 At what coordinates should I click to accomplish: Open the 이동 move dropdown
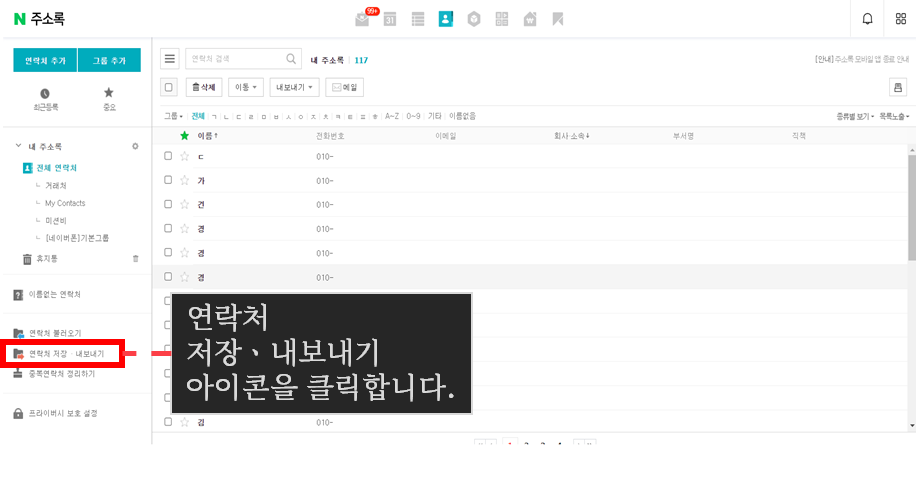pyautogui.click(x=246, y=88)
